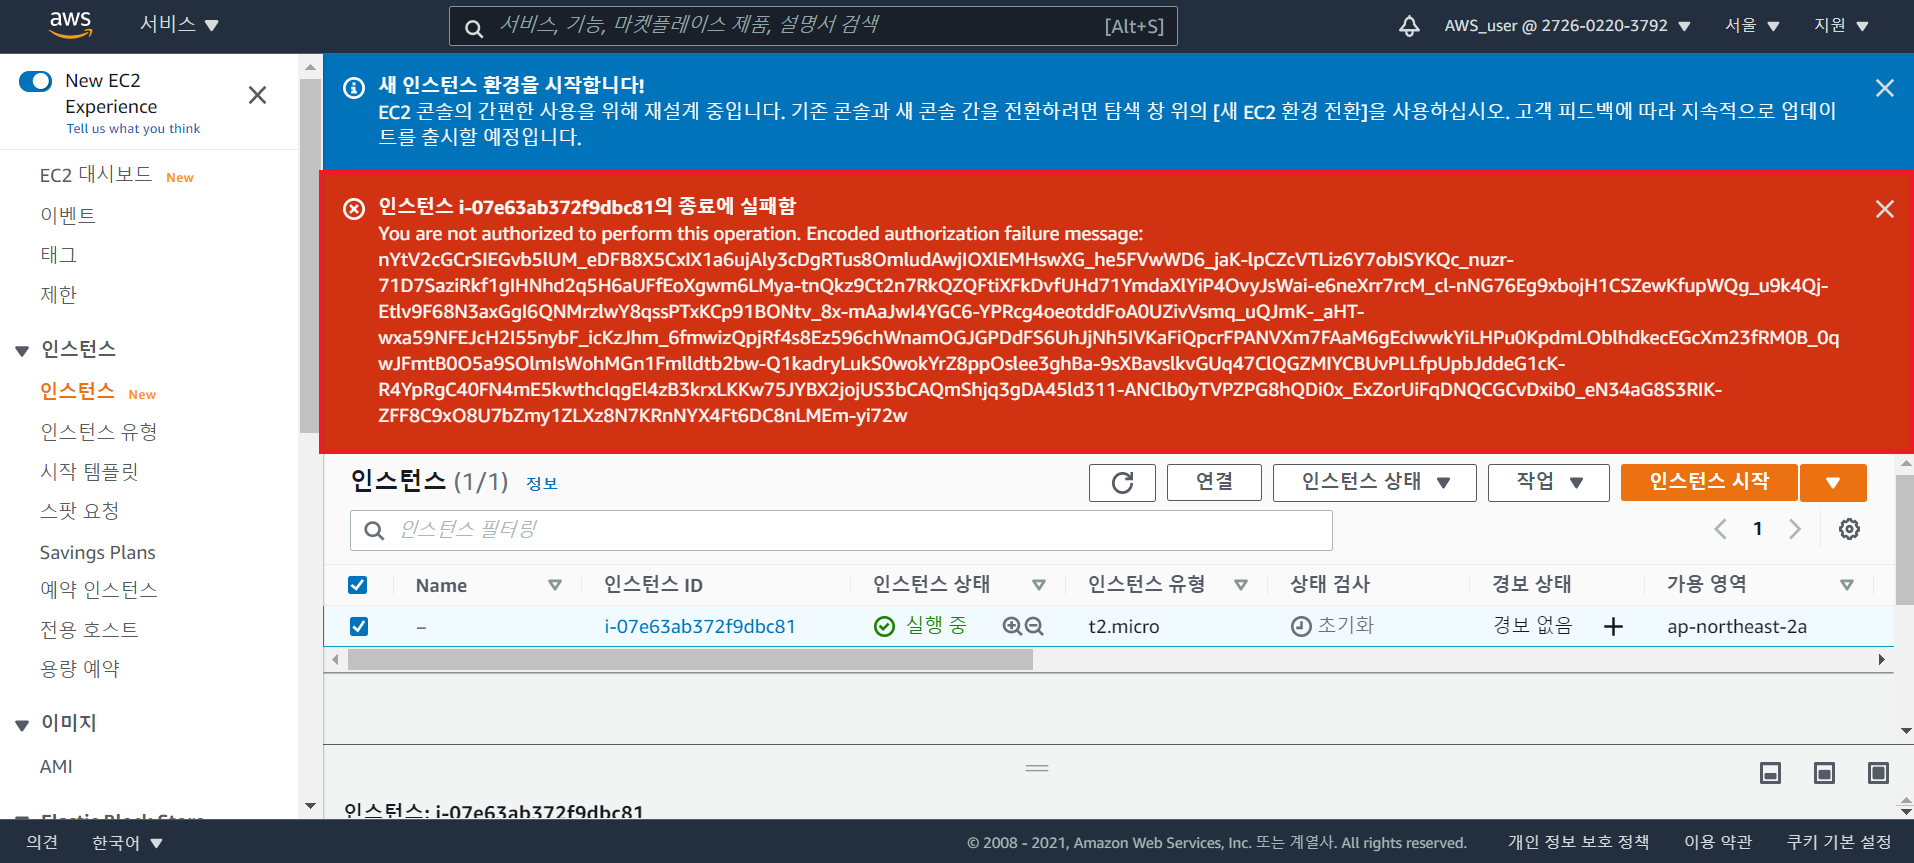The width and height of the screenshot is (1914, 863).
Task: Open the 서울 region selector
Action: [x=1752, y=26]
